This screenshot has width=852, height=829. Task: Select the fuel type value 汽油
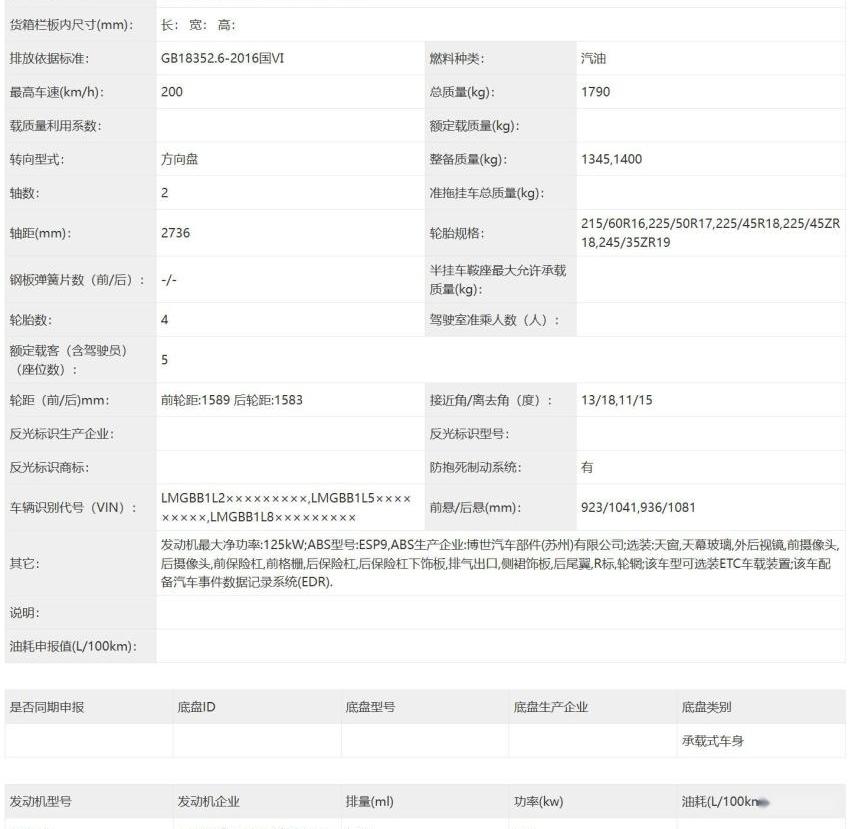point(593,58)
